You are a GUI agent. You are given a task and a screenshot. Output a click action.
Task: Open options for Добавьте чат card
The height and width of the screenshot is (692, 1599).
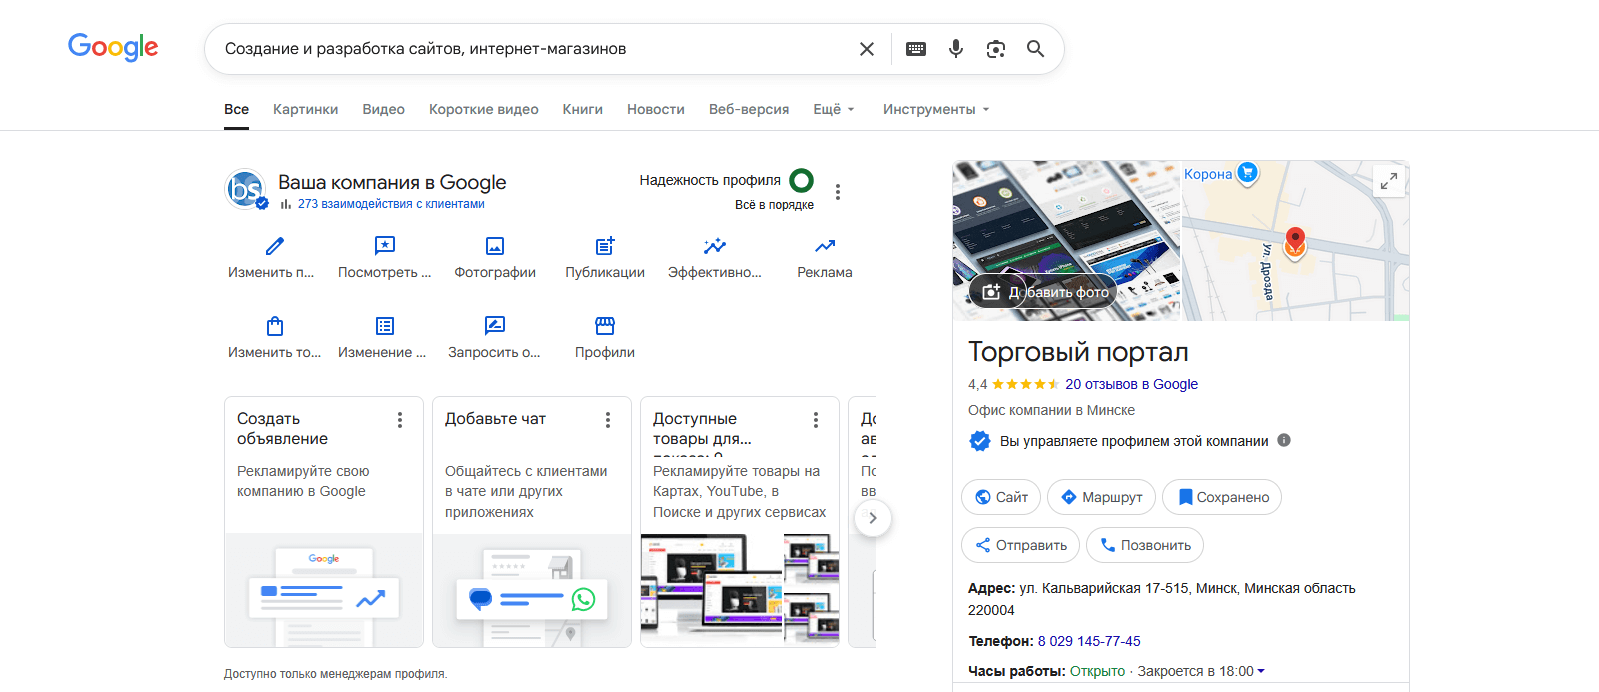pyautogui.click(x=608, y=420)
